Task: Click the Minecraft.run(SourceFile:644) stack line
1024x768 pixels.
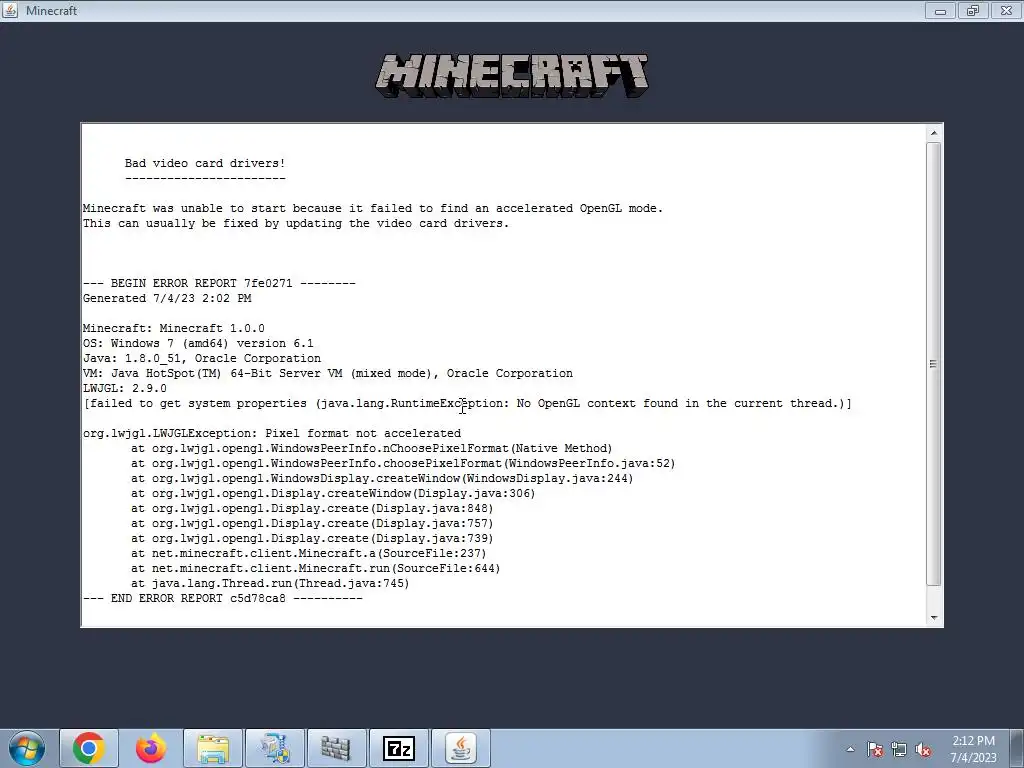Action: pos(315,569)
